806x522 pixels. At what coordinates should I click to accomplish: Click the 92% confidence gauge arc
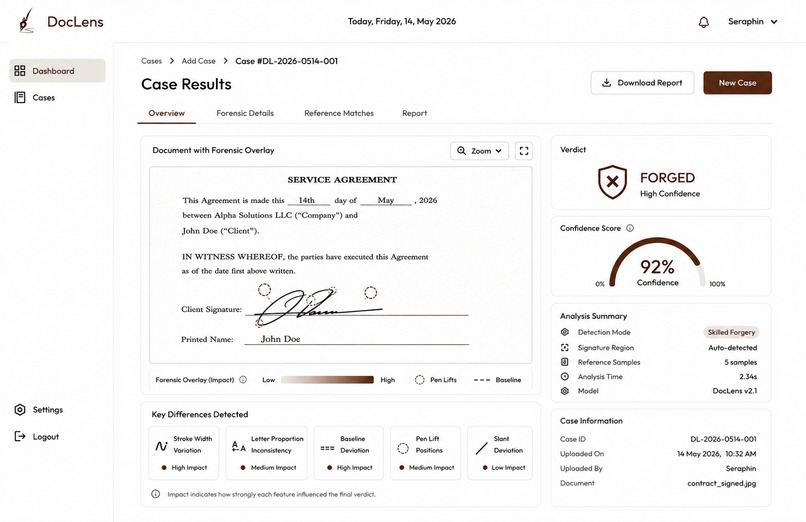(x=657, y=262)
